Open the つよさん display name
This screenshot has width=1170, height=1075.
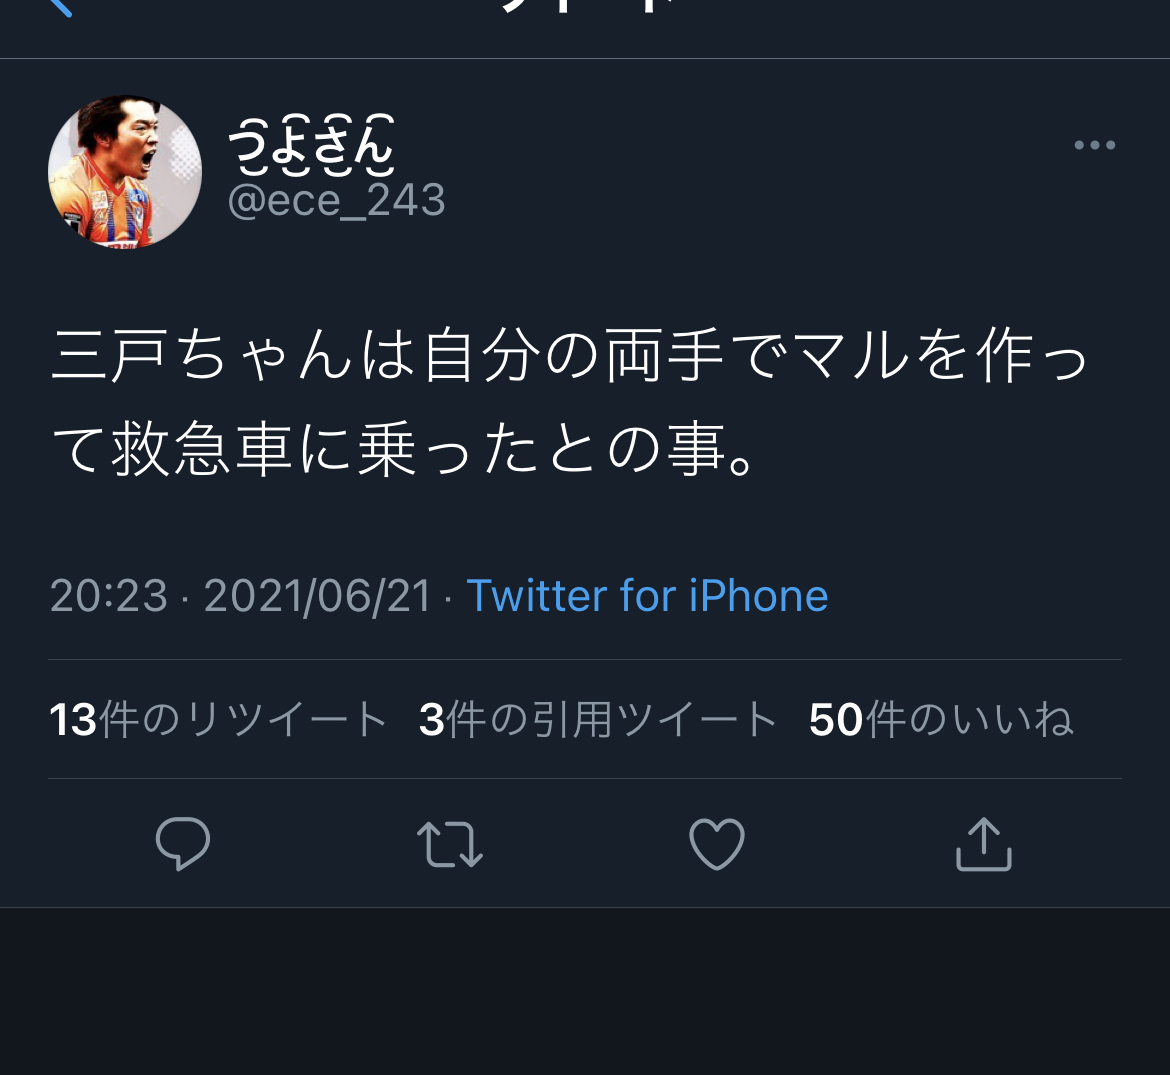(x=311, y=144)
